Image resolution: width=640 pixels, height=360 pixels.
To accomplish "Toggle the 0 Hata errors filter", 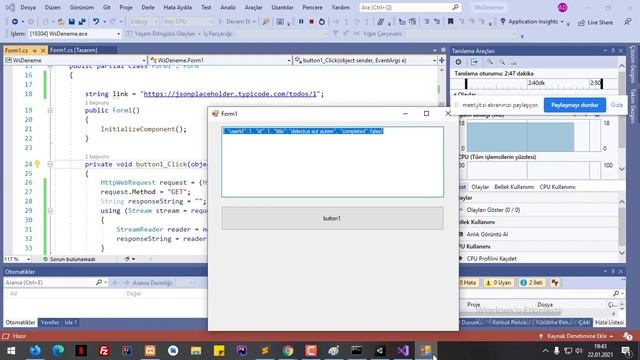I will (468, 282).
